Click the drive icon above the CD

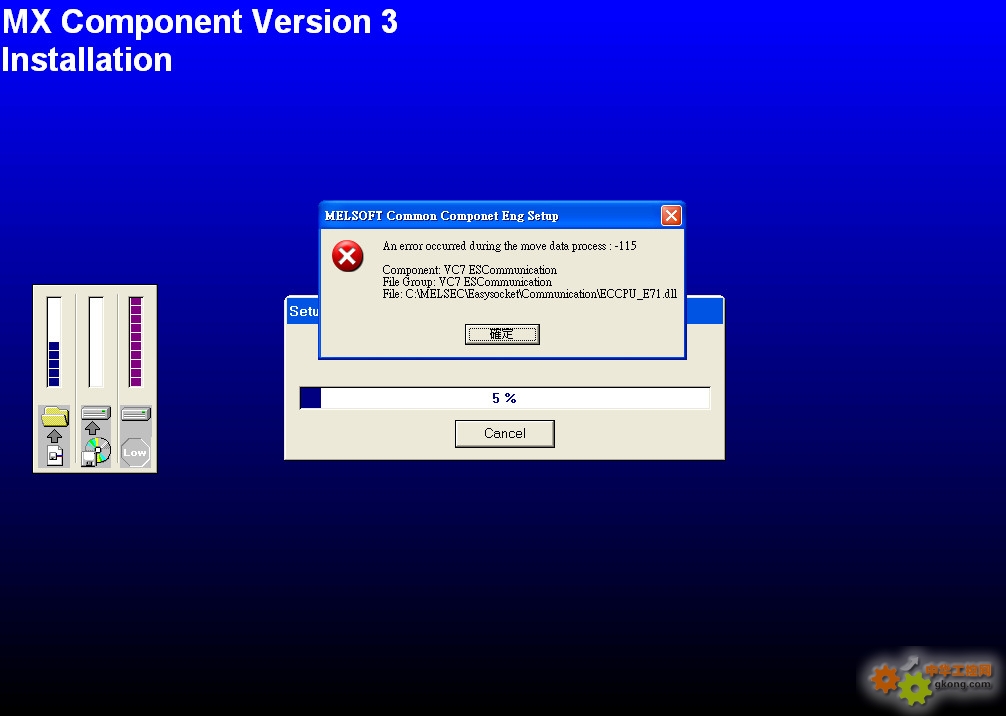[96, 413]
